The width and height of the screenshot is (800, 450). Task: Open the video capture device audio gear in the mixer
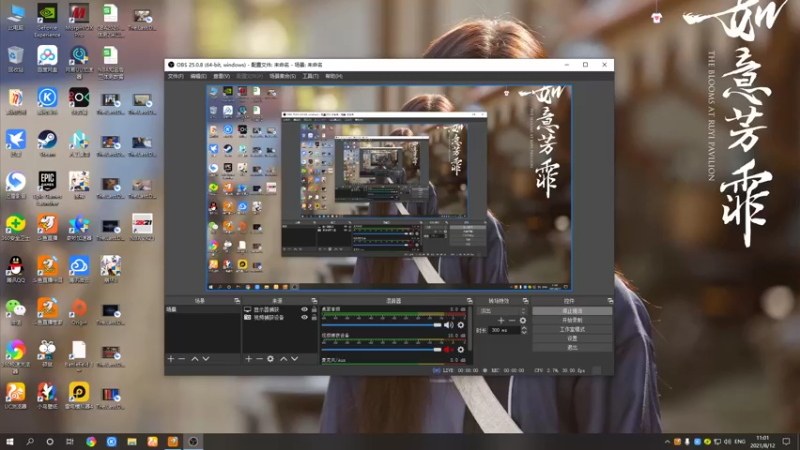(461, 349)
